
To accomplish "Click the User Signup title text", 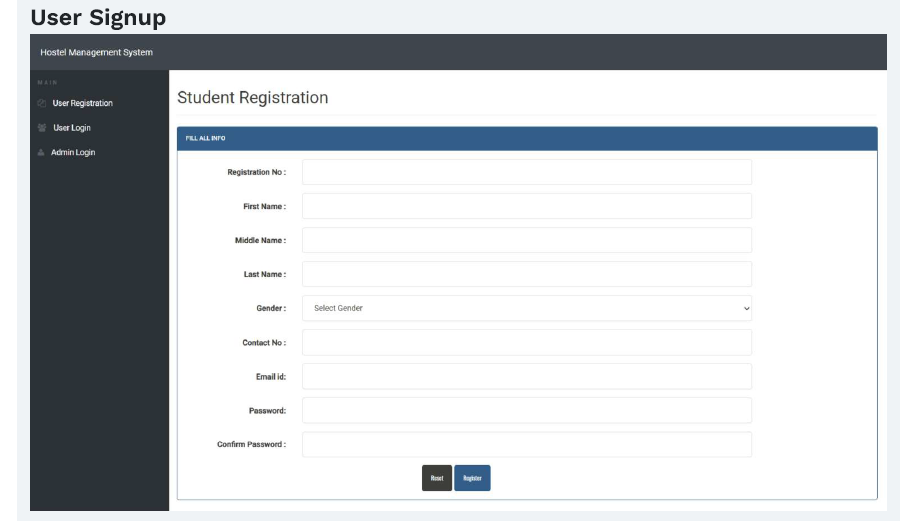I will coord(98,18).
